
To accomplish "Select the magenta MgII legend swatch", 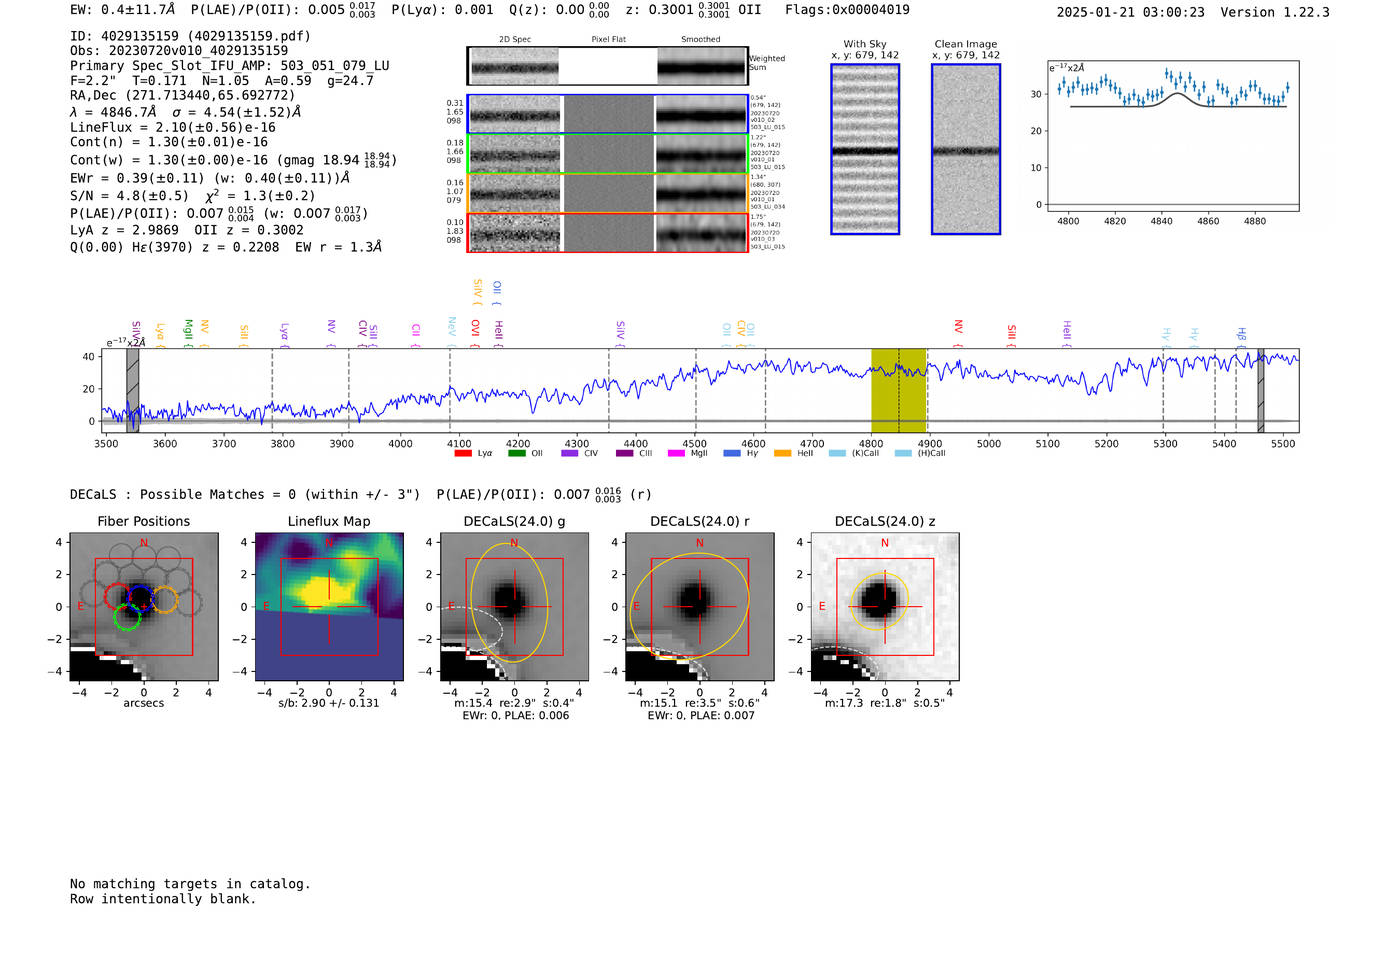I will click(677, 454).
